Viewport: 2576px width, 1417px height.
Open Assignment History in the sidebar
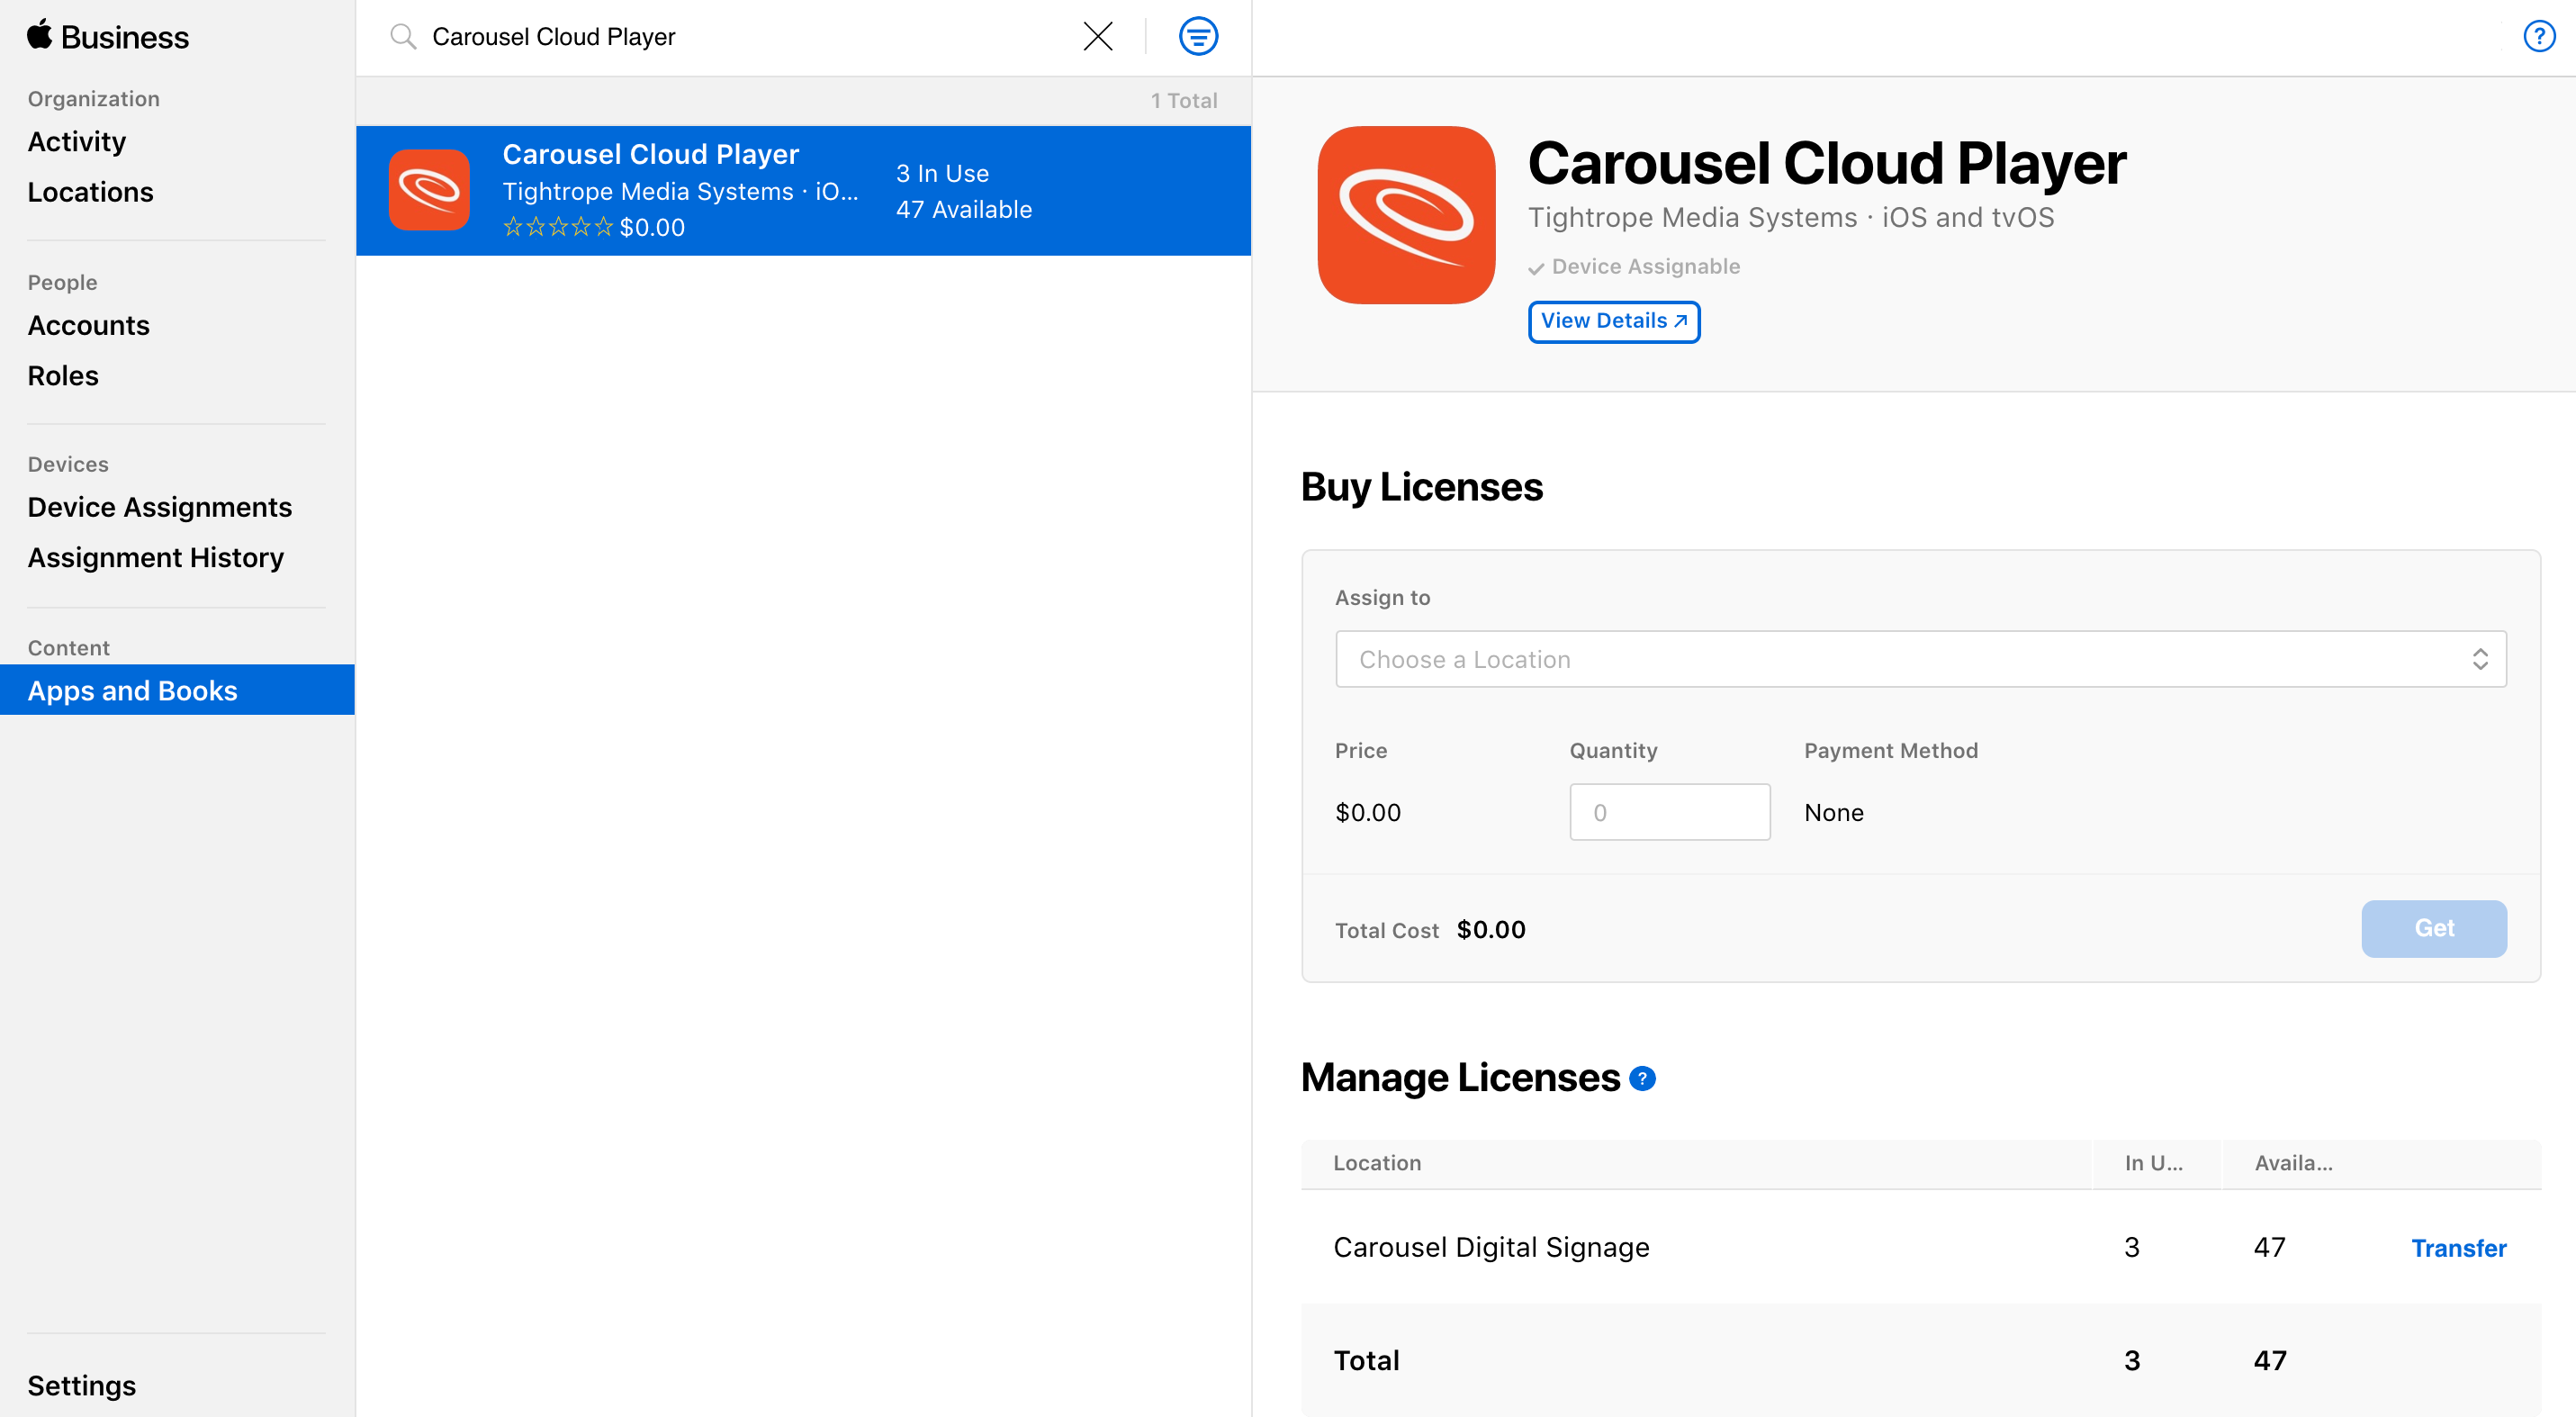[x=156, y=557]
